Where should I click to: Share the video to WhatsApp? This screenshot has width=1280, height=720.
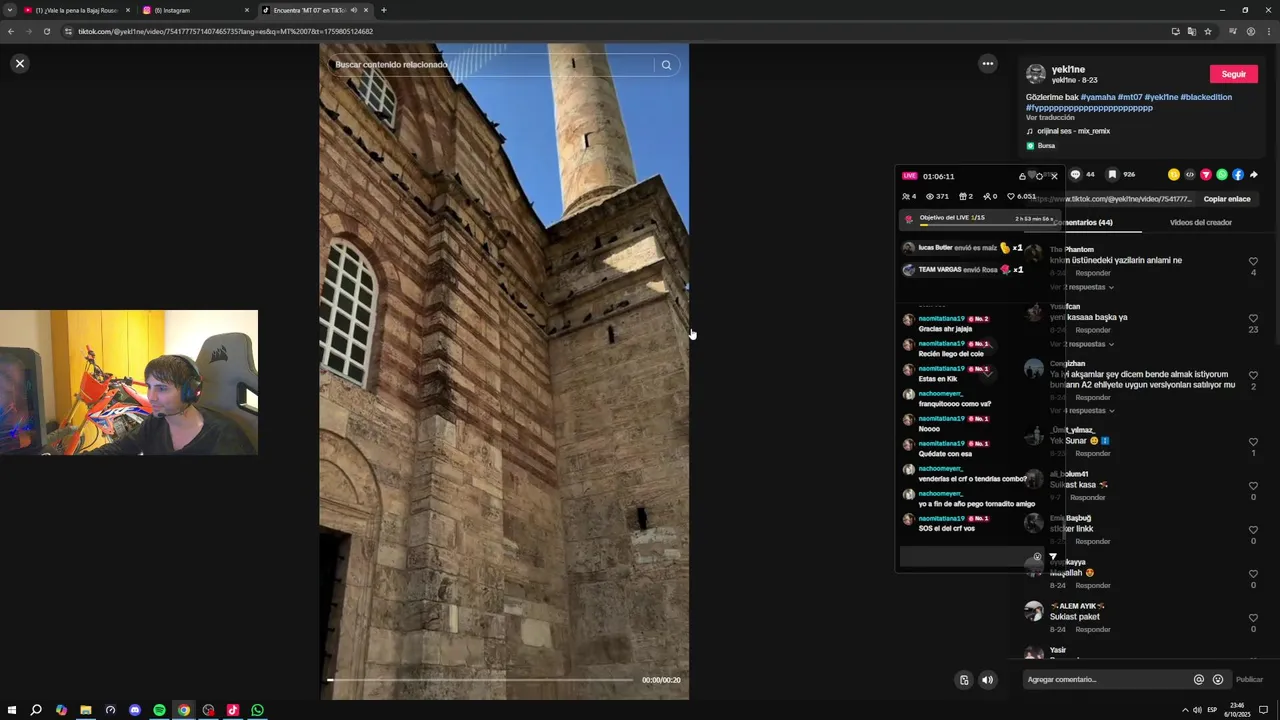click(1222, 174)
